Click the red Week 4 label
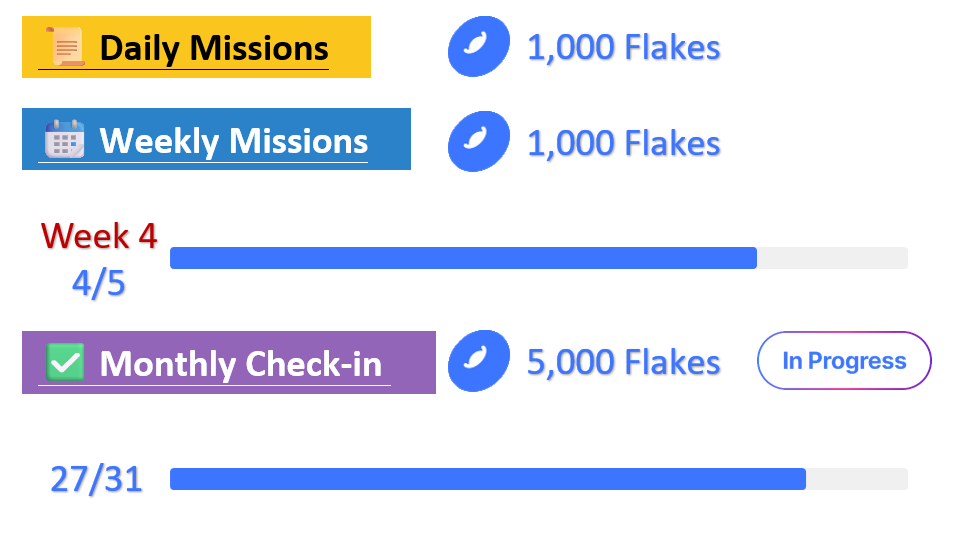Image resolution: width=962 pixels, height=534 pixels. (99, 236)
